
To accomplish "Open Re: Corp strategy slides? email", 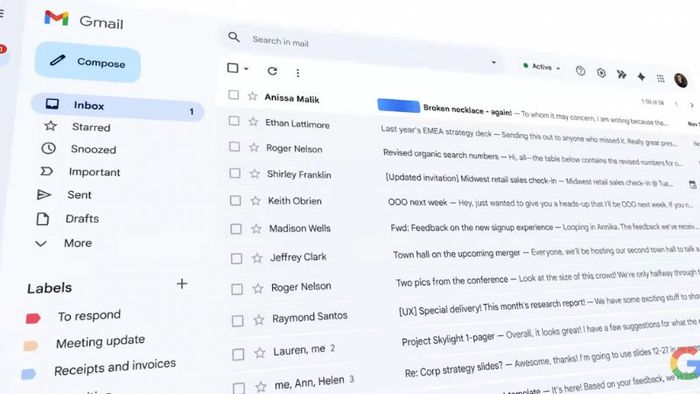I will click(x=454, y=369).
